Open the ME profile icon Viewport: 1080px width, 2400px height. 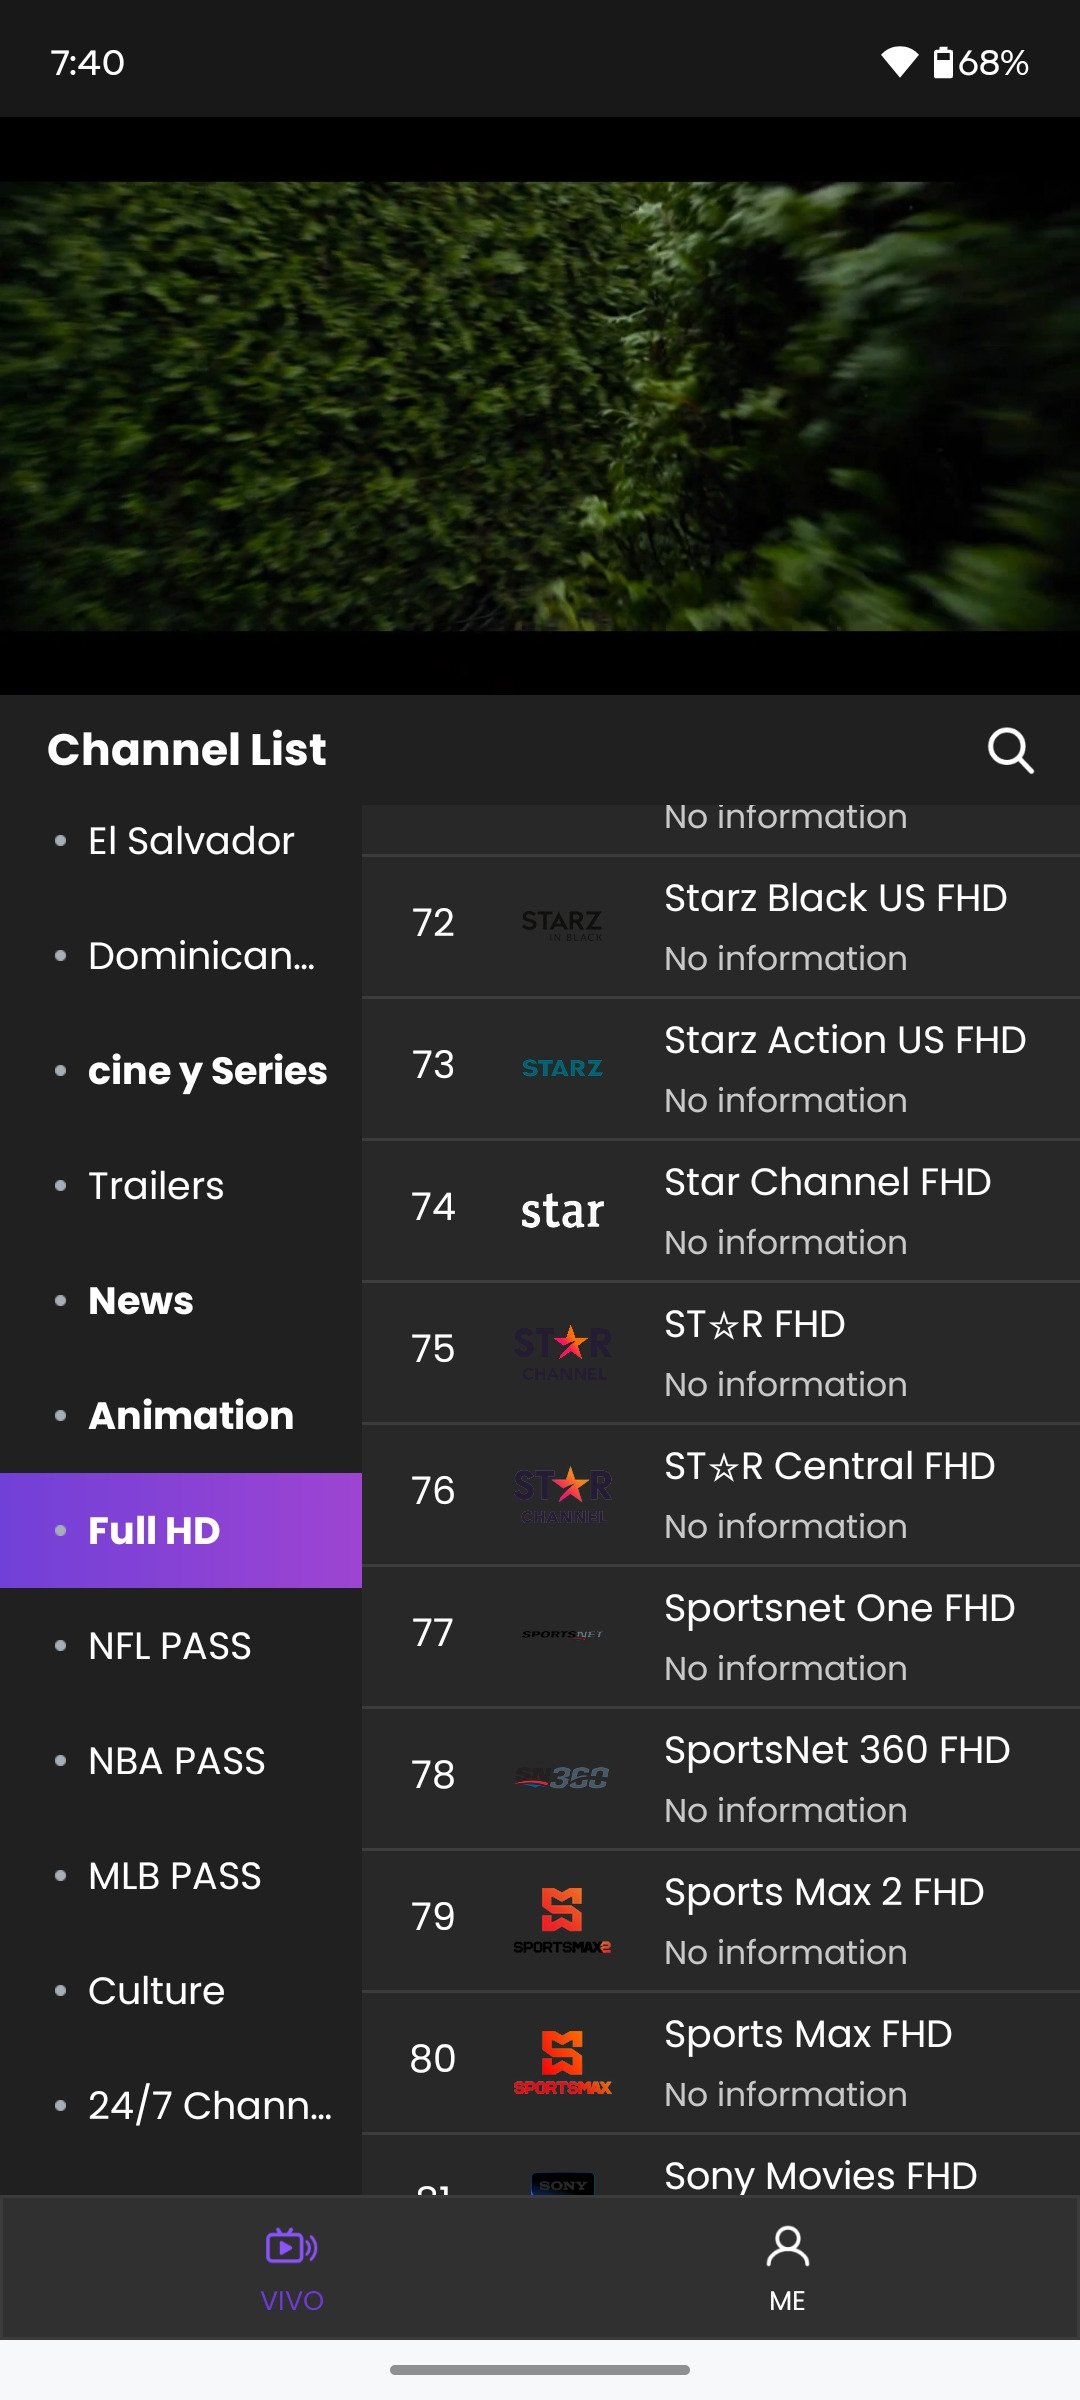click(x=788, y=2247)
